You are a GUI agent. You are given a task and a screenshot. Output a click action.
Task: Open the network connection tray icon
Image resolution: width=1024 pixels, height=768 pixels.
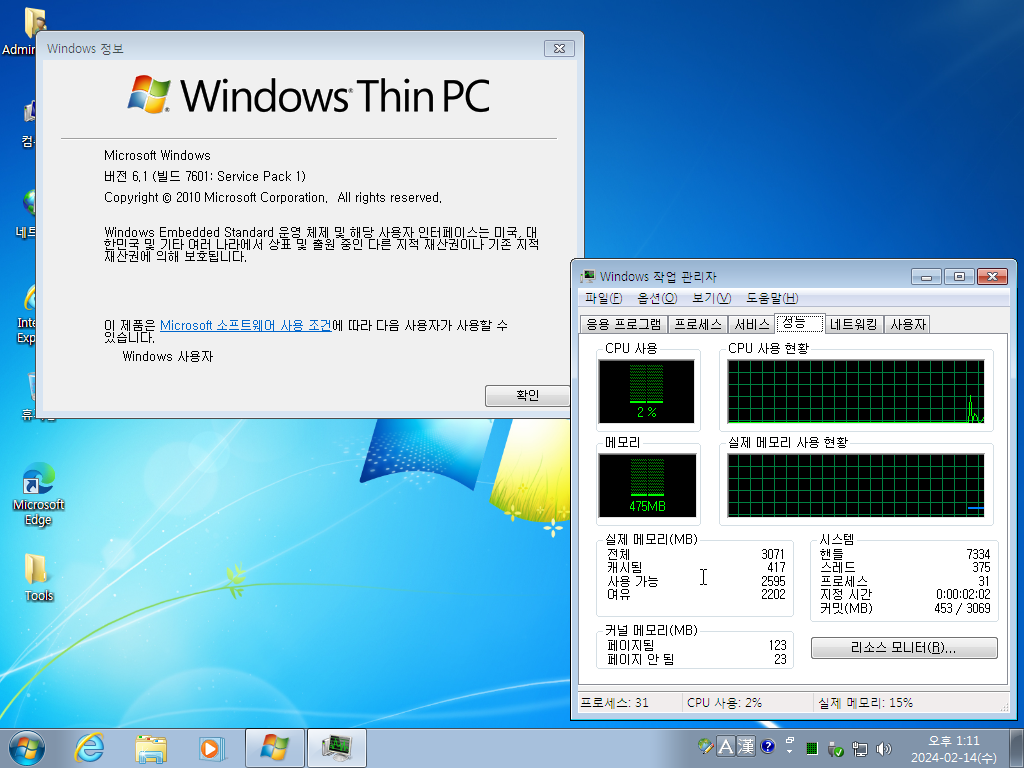[x=860, y=748]
